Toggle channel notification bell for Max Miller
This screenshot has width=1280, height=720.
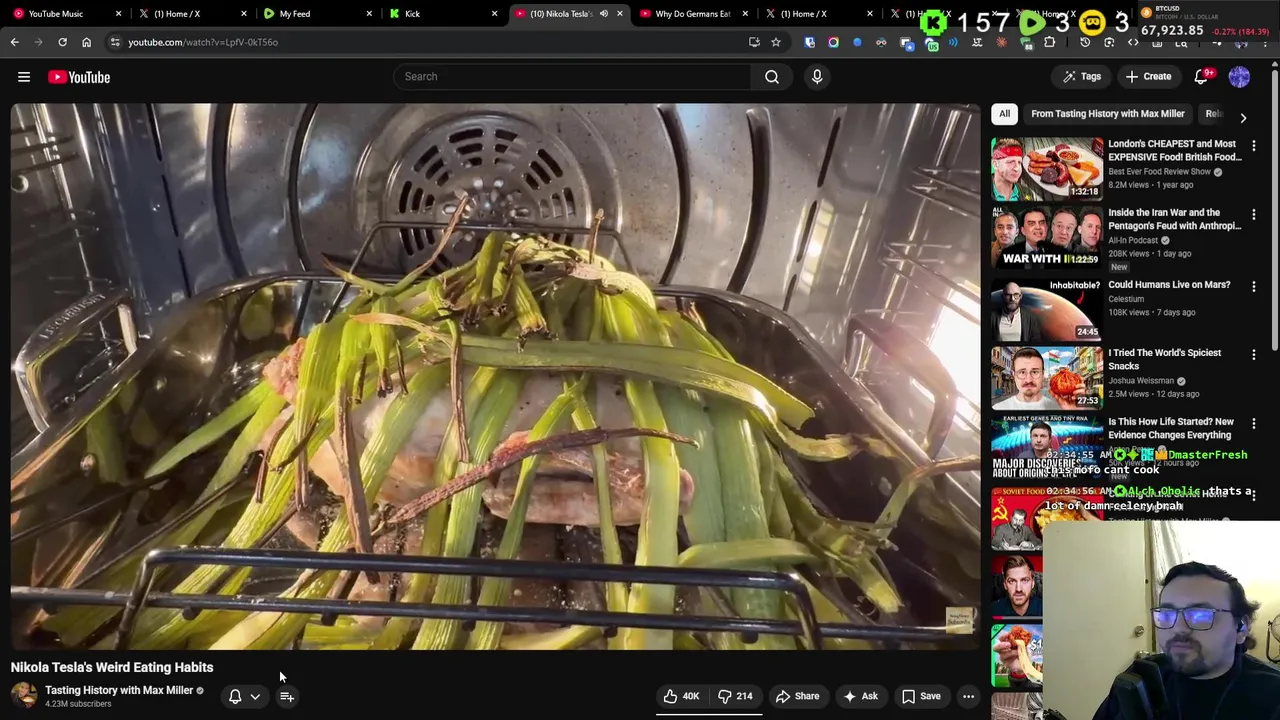pyautogui.click(x=235, y=696)
